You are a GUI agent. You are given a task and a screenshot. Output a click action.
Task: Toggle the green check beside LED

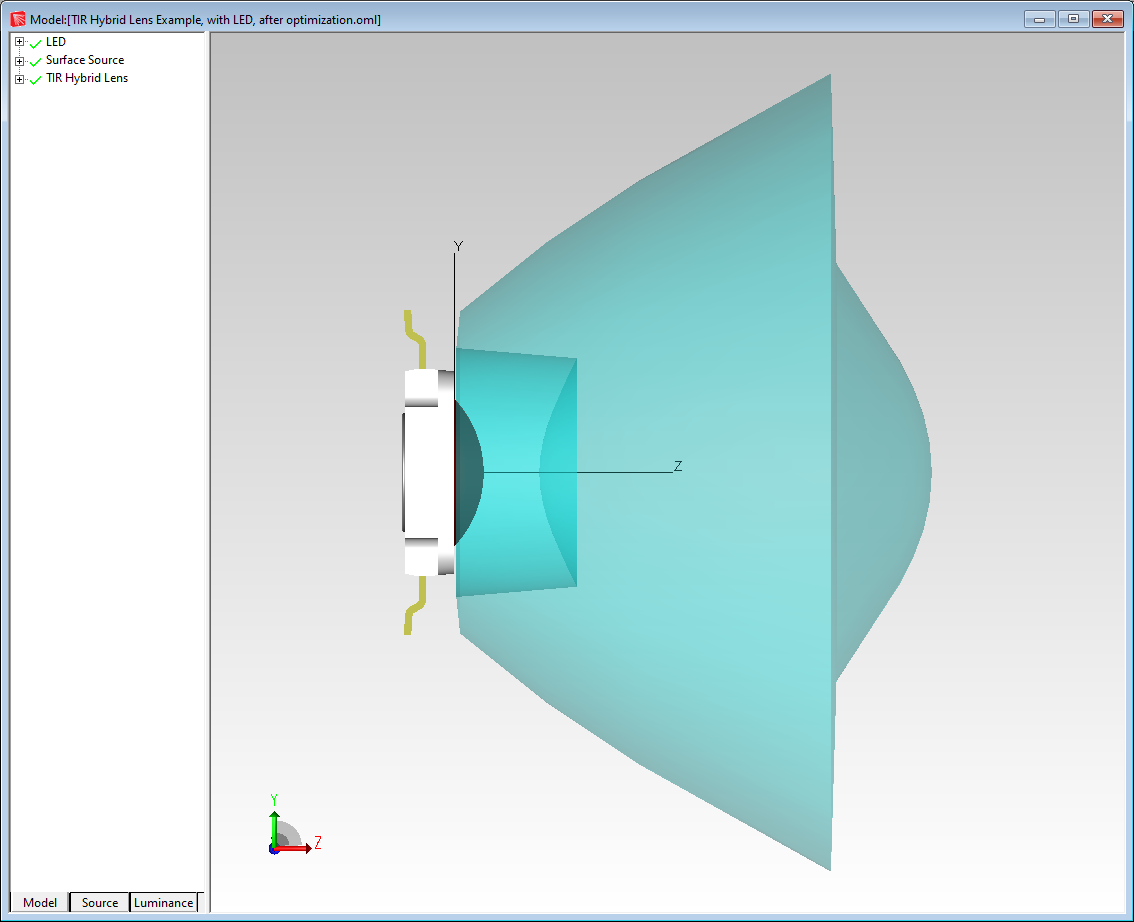(x=35, y=42)
